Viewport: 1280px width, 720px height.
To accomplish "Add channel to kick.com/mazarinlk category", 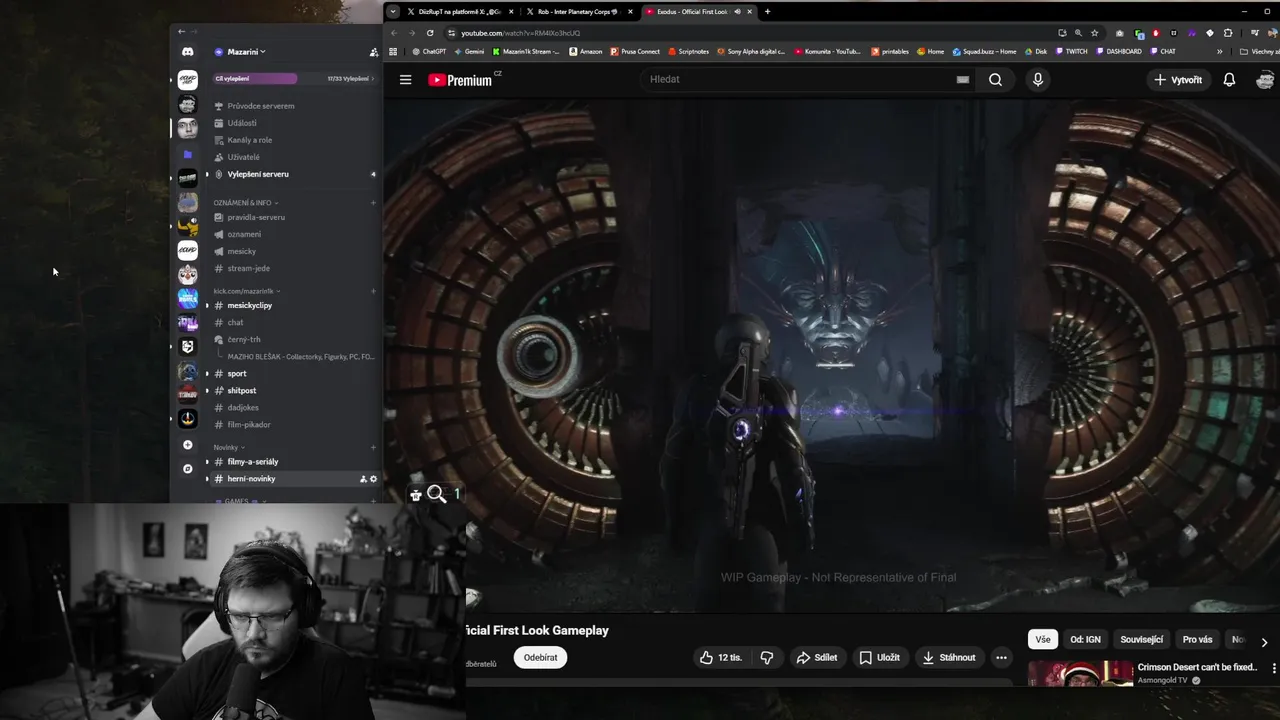I will pyautogui.click(x=373, y=291).
